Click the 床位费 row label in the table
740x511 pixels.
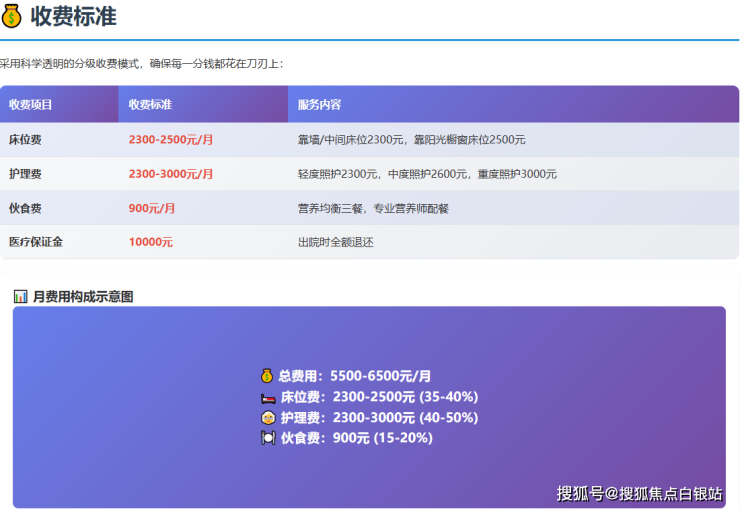25,139
